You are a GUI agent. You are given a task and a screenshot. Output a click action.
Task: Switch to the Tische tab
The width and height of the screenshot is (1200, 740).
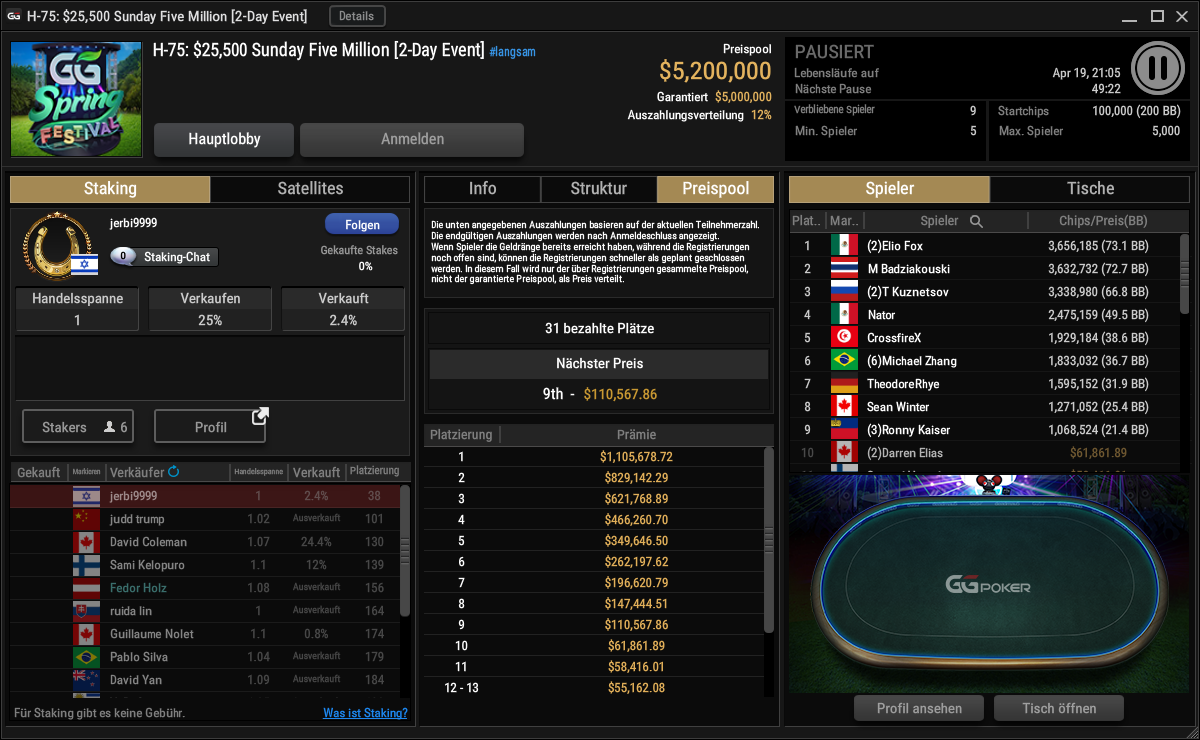[x=1091, y=188]
